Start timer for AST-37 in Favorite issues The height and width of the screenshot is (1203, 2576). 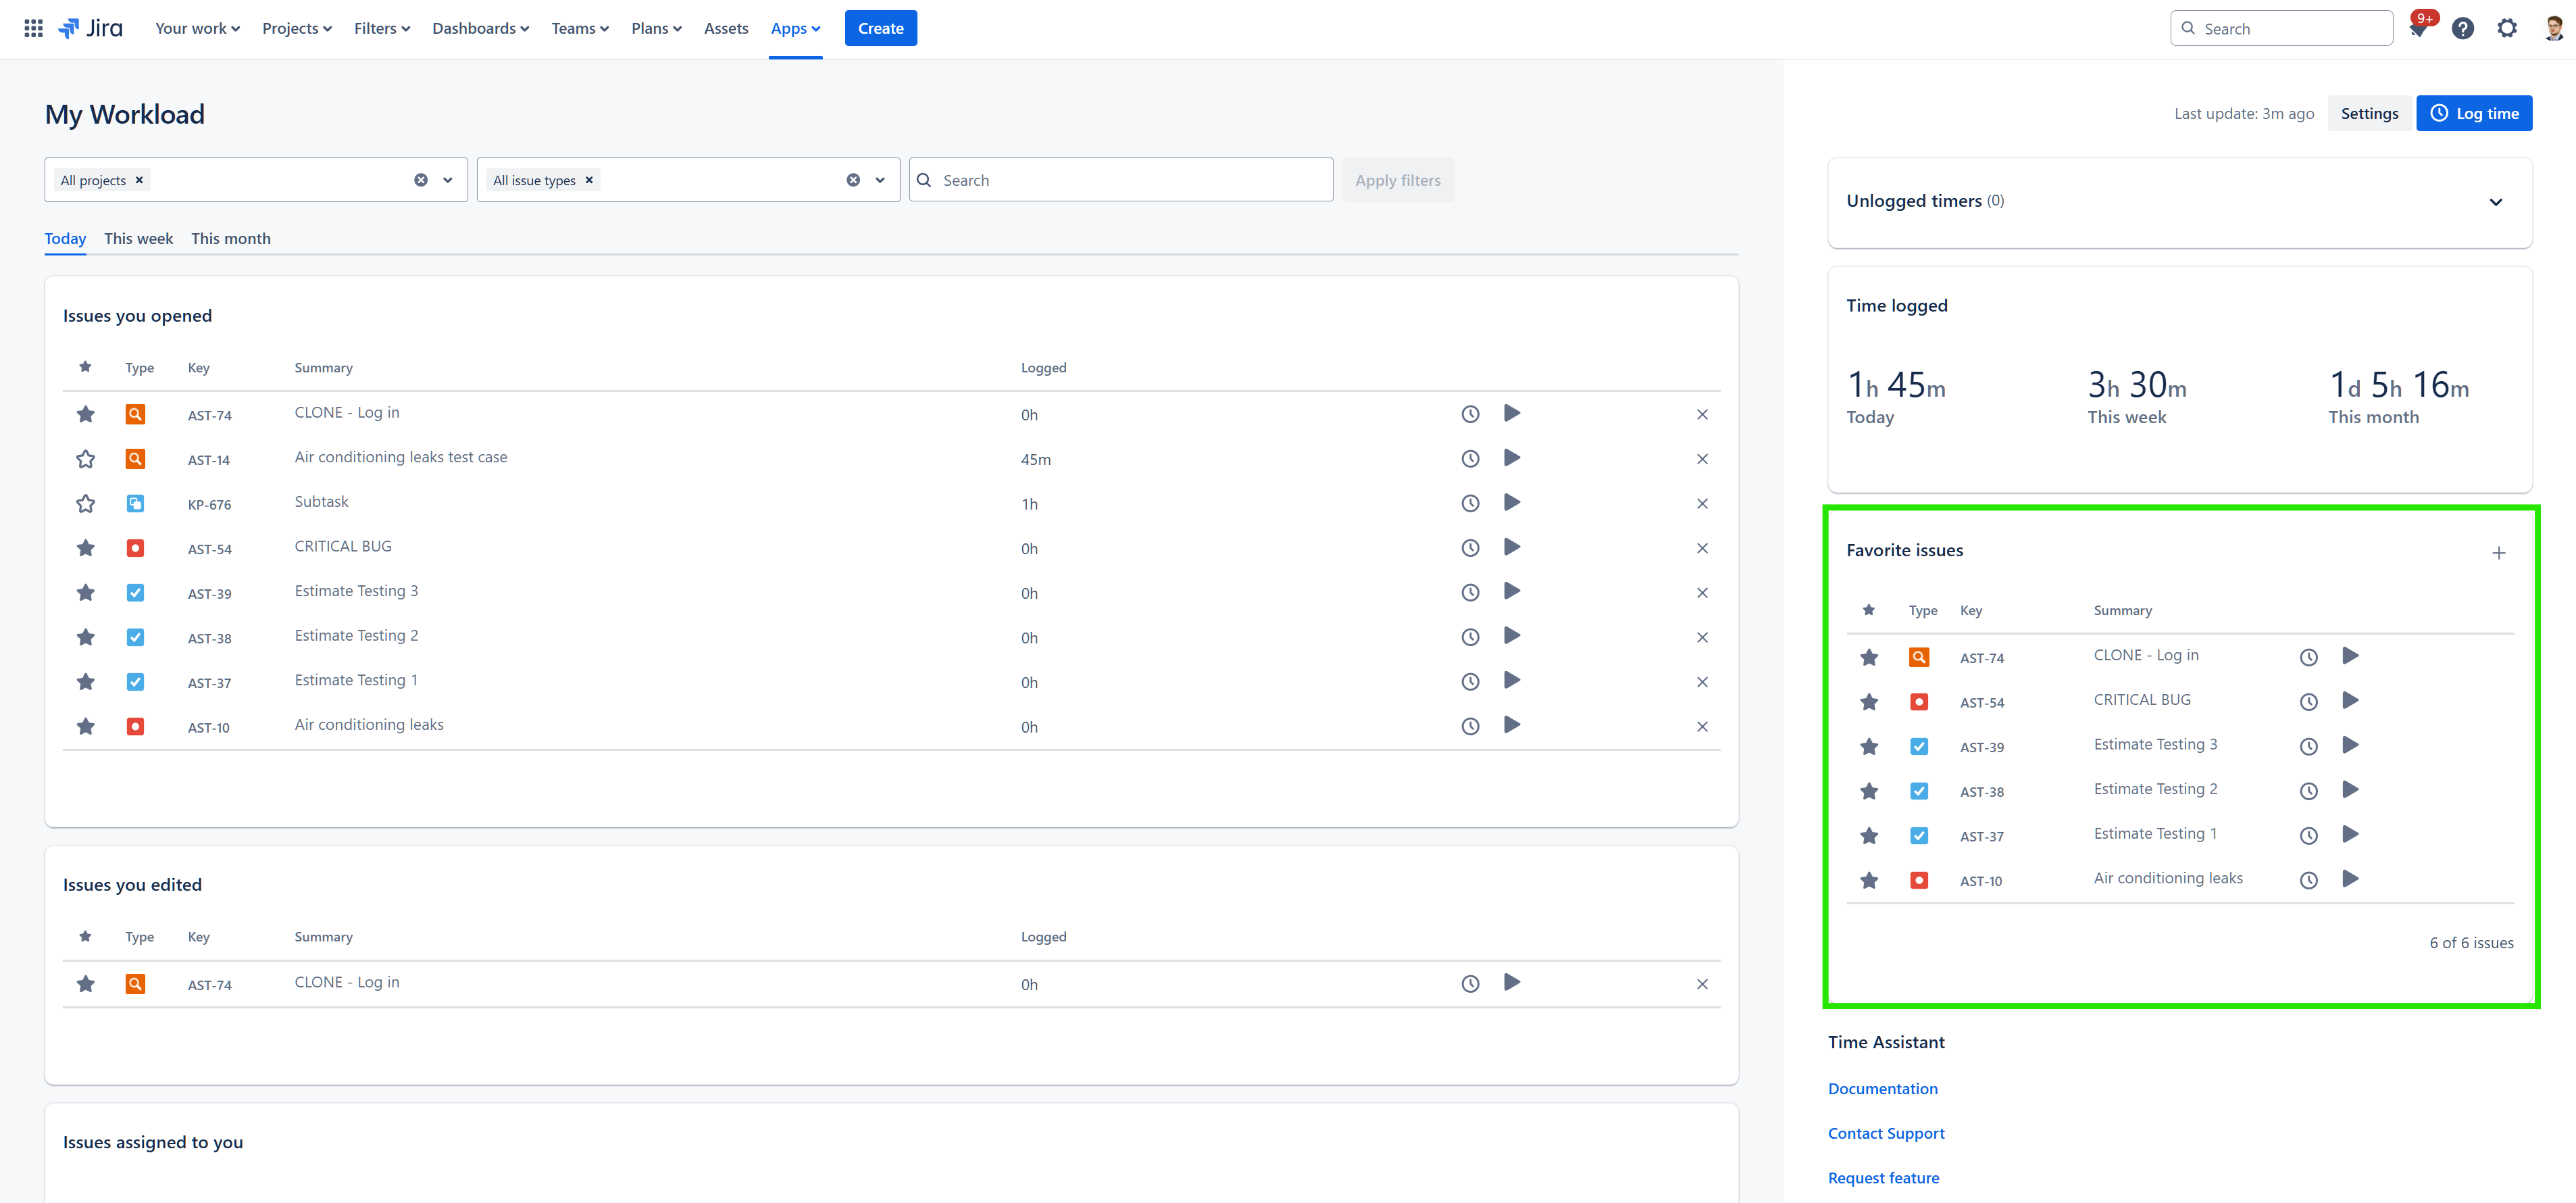(2350, 834)
